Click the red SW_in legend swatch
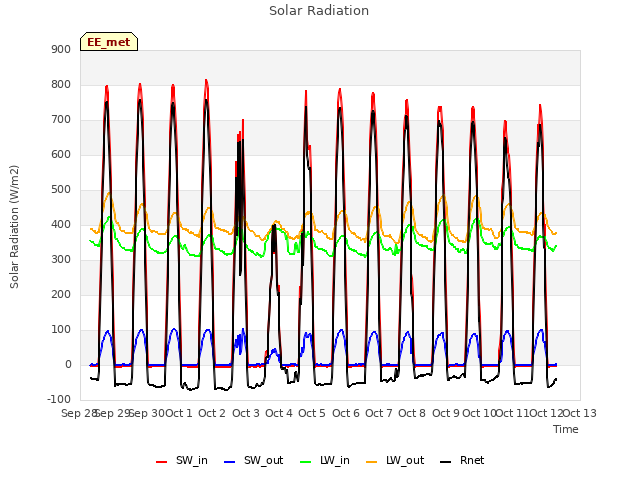Image resolution: width=640 pixels, height=480 pixels. tap(162, 462)
